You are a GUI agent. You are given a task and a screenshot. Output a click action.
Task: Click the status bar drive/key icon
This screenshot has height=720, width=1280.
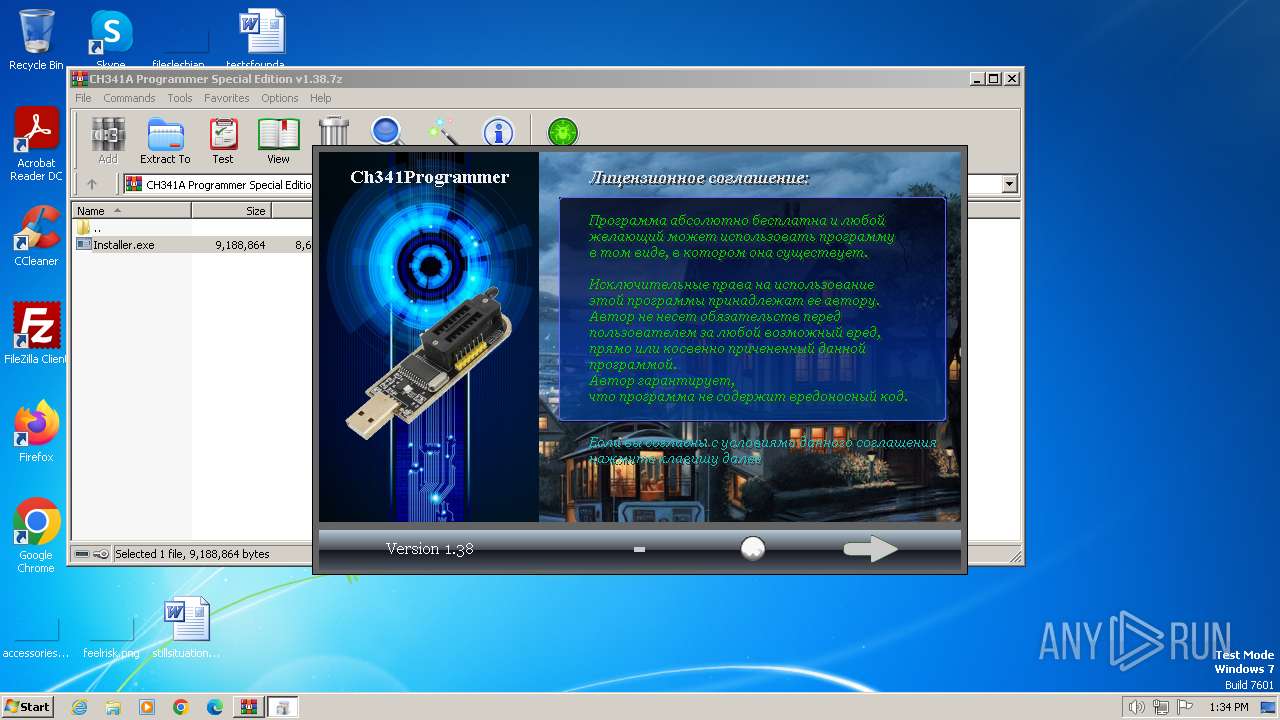(x=92, y=554)
